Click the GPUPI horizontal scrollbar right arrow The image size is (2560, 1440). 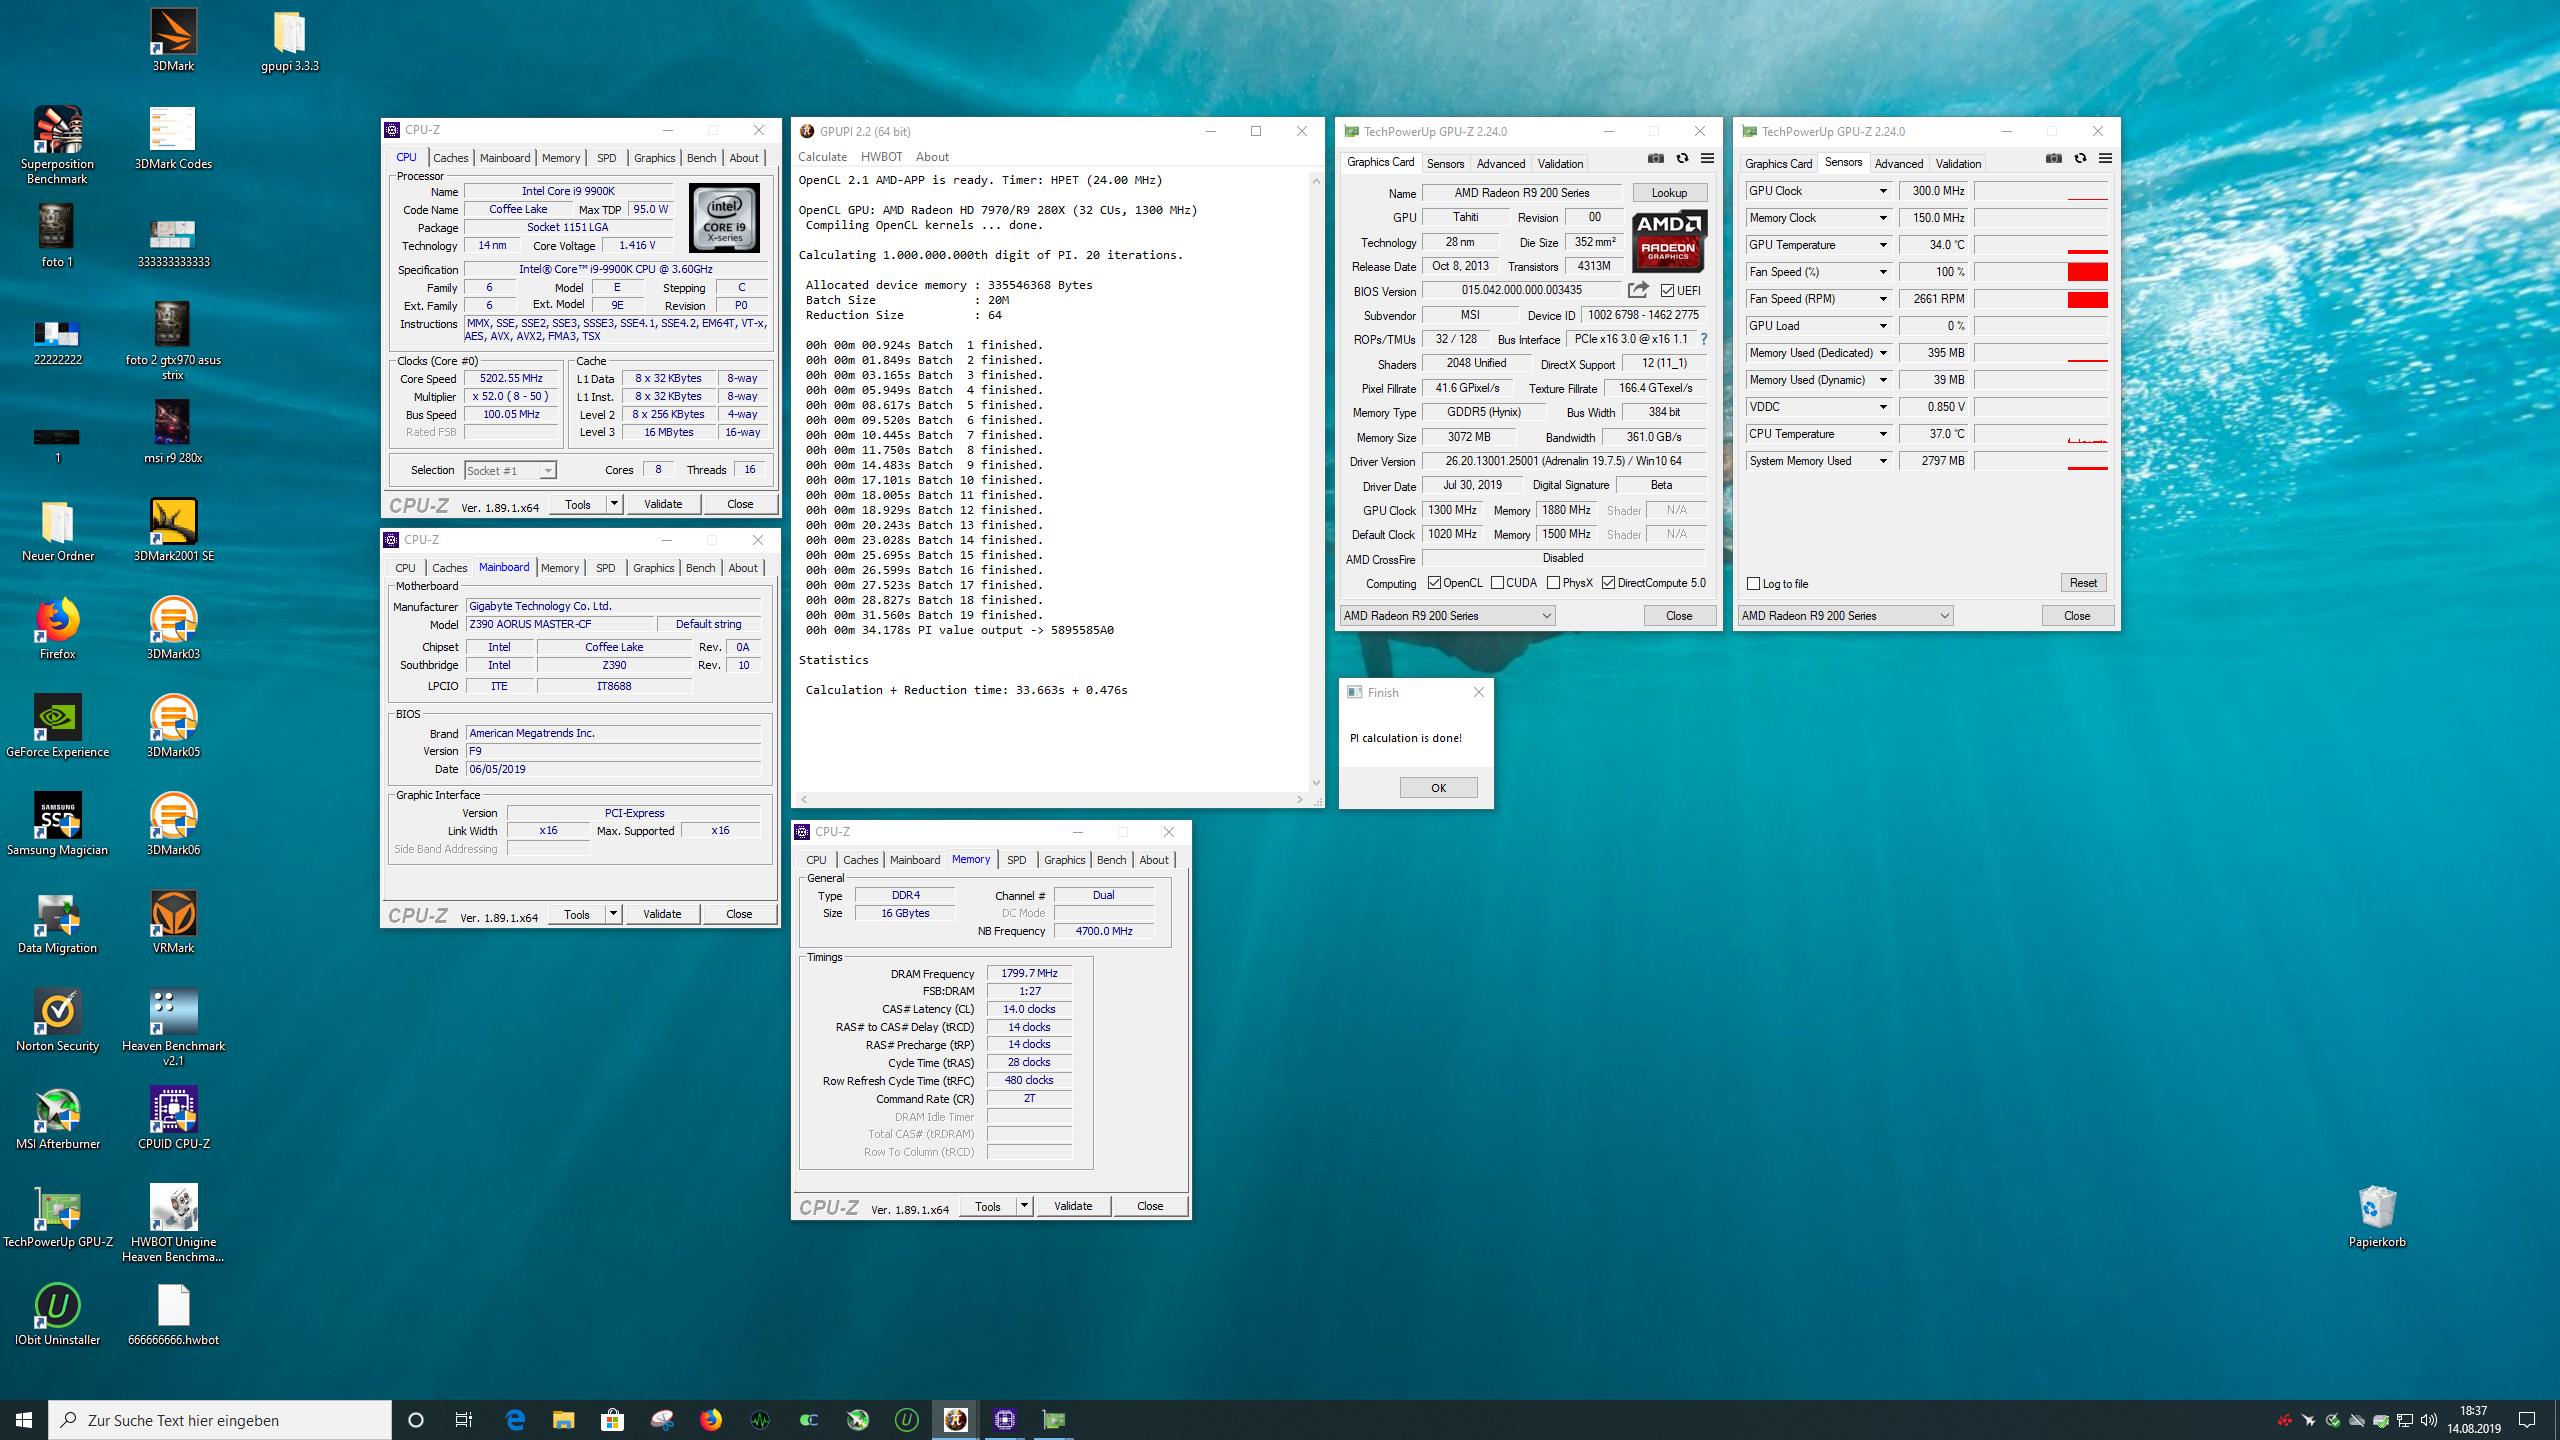click(x=1300, y=799)
